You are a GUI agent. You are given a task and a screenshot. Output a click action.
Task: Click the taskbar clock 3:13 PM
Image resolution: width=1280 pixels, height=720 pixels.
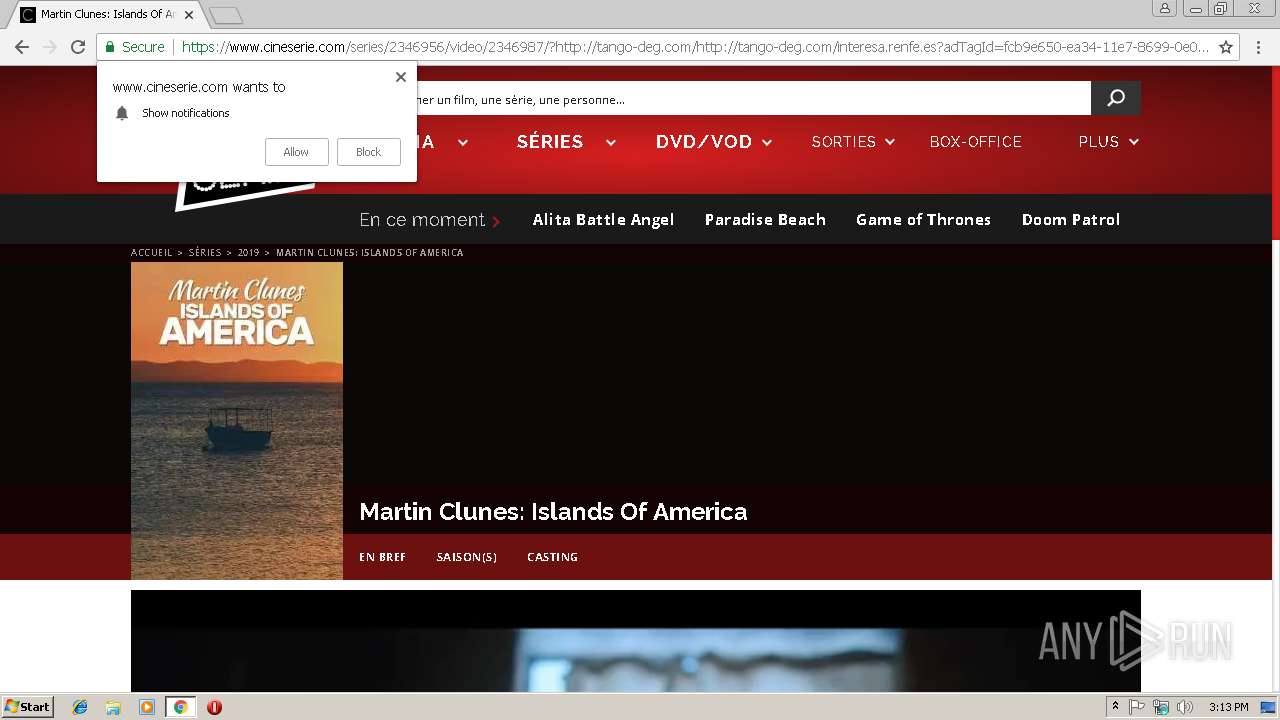coord(1228,707)
